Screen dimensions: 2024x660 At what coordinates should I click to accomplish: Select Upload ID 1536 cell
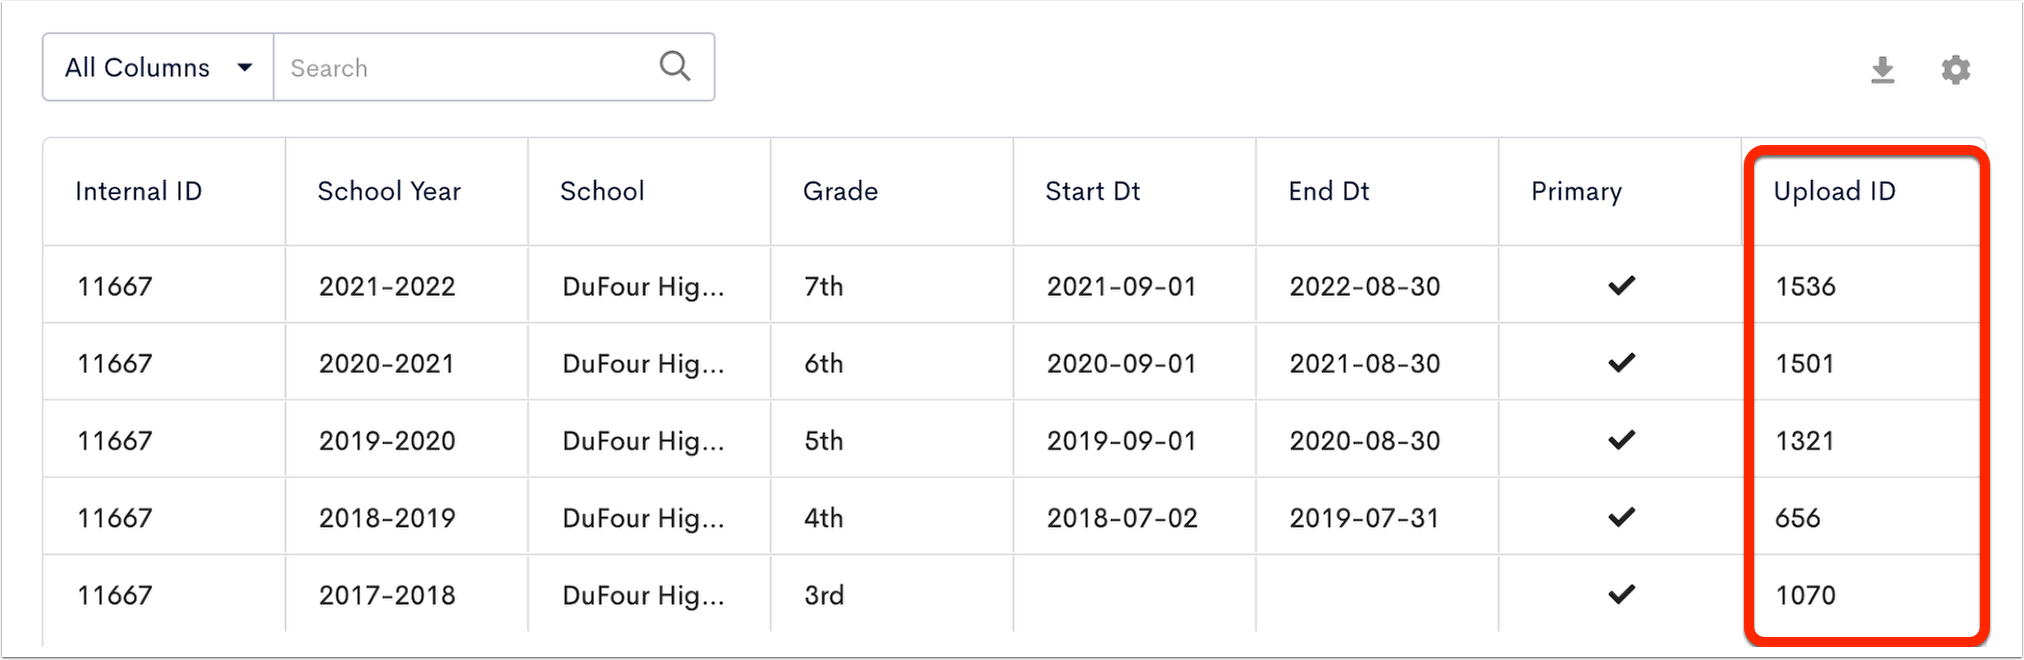pyautogui.click(x=1805, y=287)
